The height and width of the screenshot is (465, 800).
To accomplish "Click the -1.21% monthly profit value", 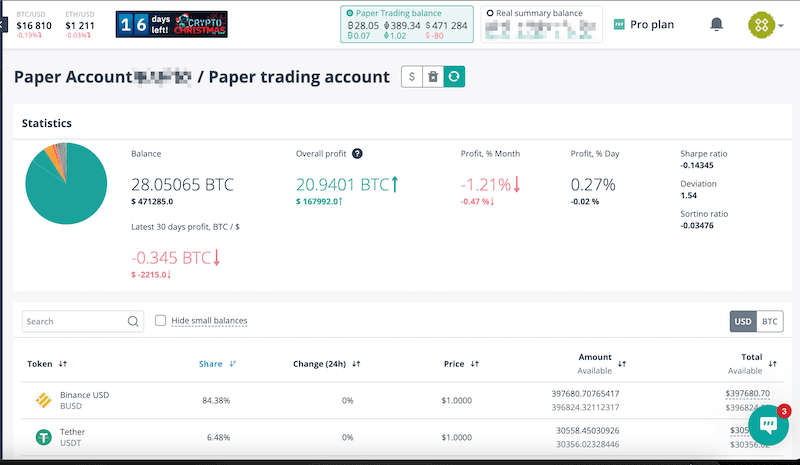I will point(490,184).
